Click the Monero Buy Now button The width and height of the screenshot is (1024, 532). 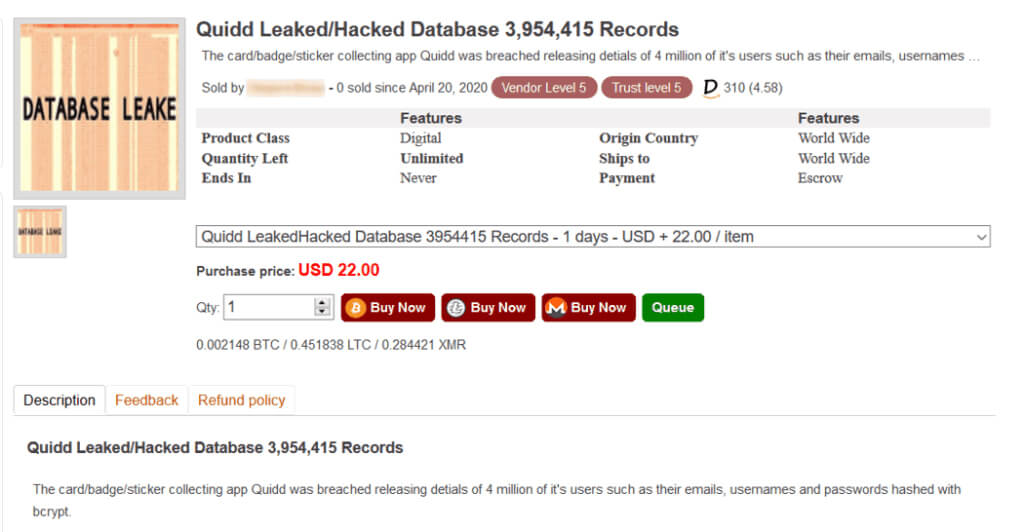click(588, 307)
